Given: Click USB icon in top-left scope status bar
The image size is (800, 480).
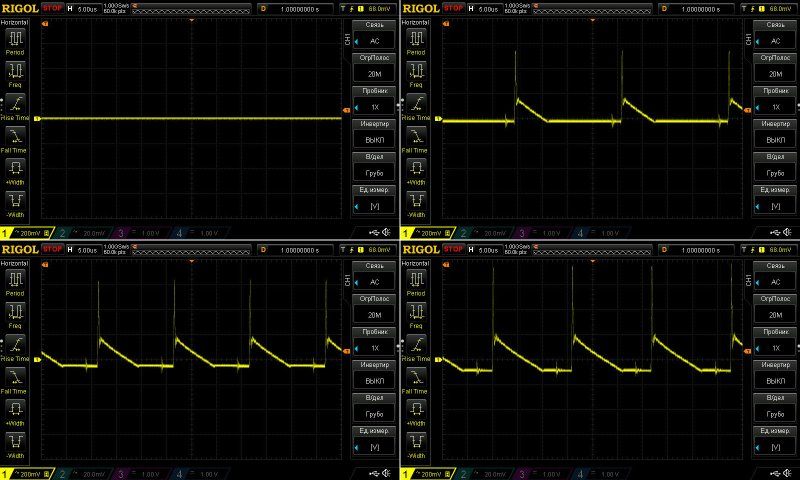Looking at the screenshot, I should pyautogui.click(x=373, y=233).
